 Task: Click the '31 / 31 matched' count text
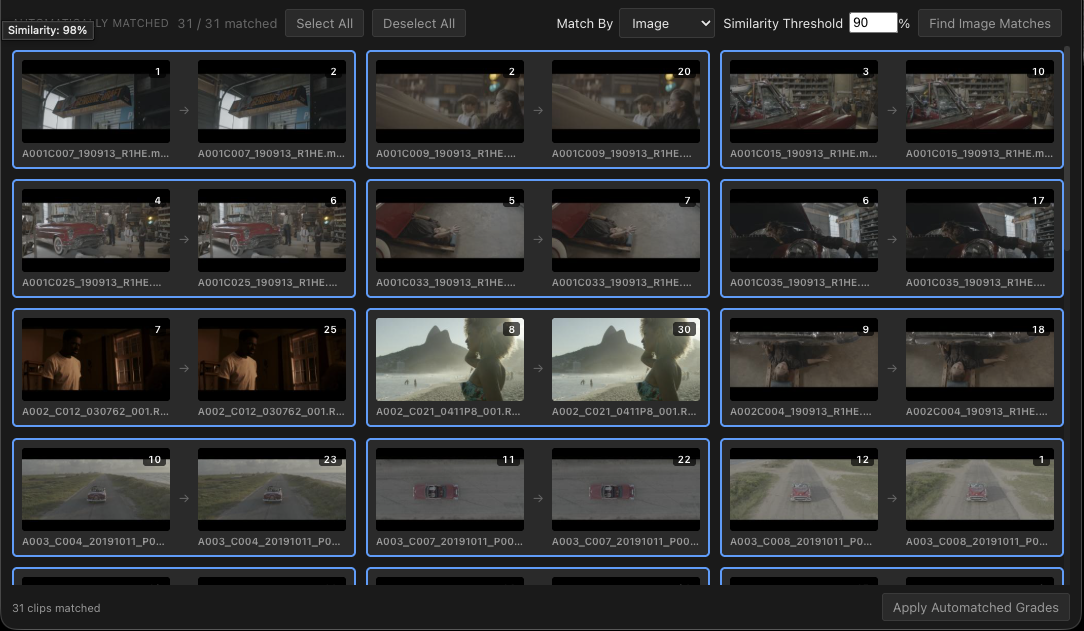[x=227, y=23]
